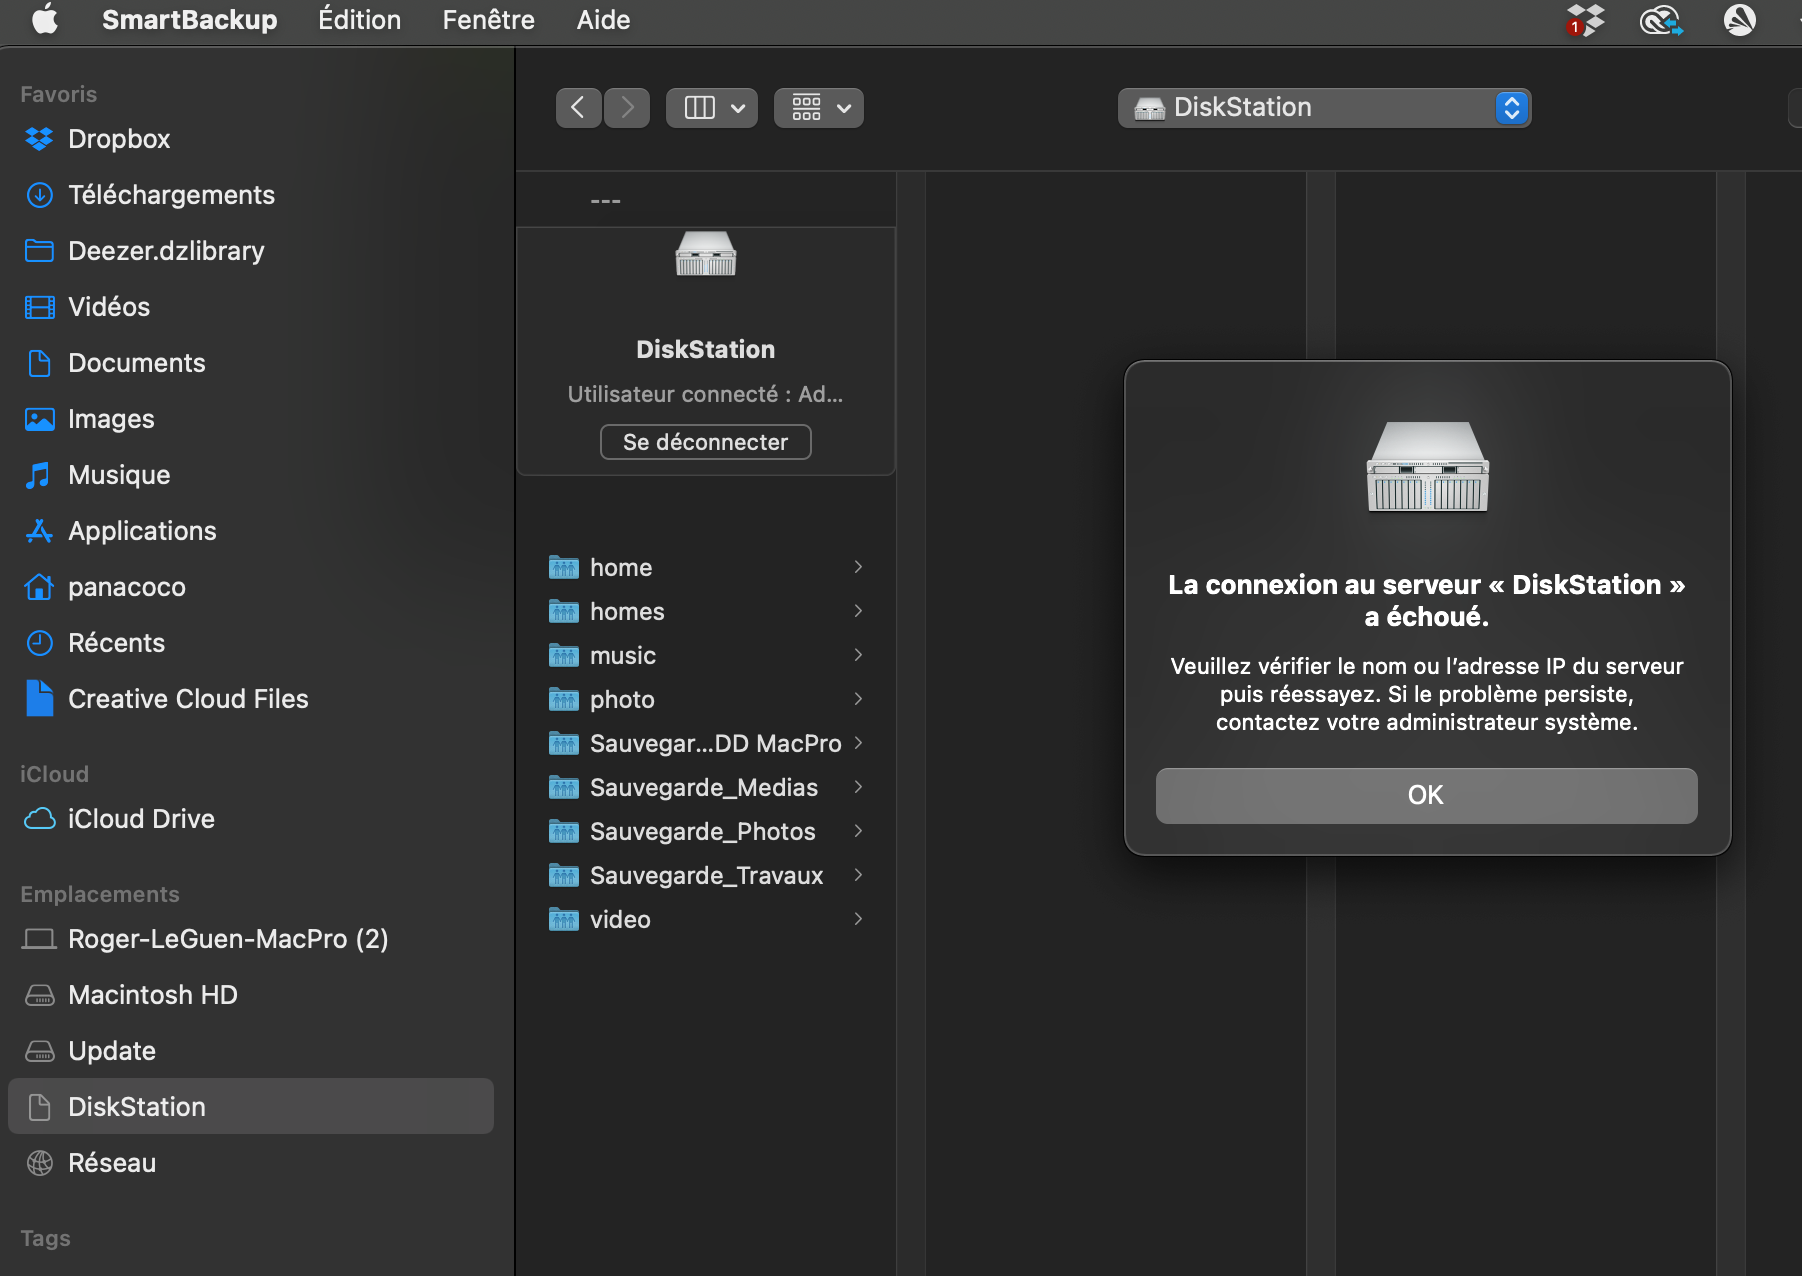The width and height of the screenshot is (1802, 1276).
Task: Click the iCloud sidebar section header
Action: click(54, 774)
